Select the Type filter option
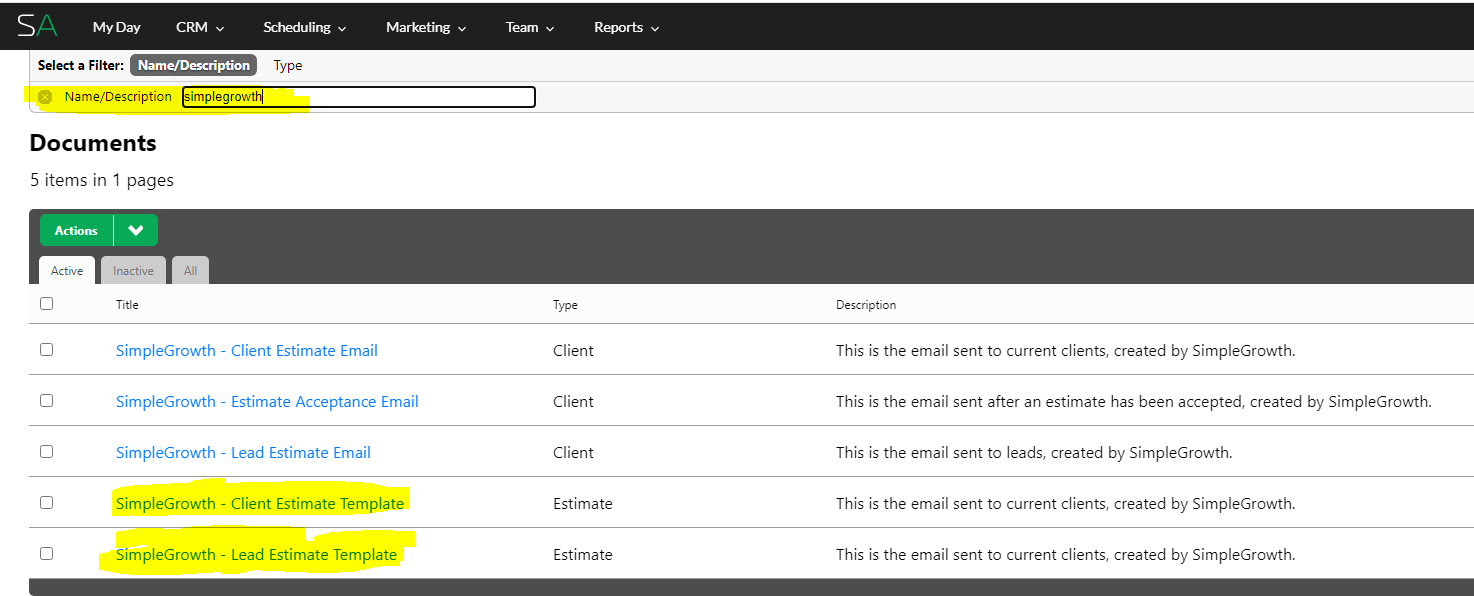Viewport: 1474px width, 596px height. pyautogui.click(x=288, y=65)
